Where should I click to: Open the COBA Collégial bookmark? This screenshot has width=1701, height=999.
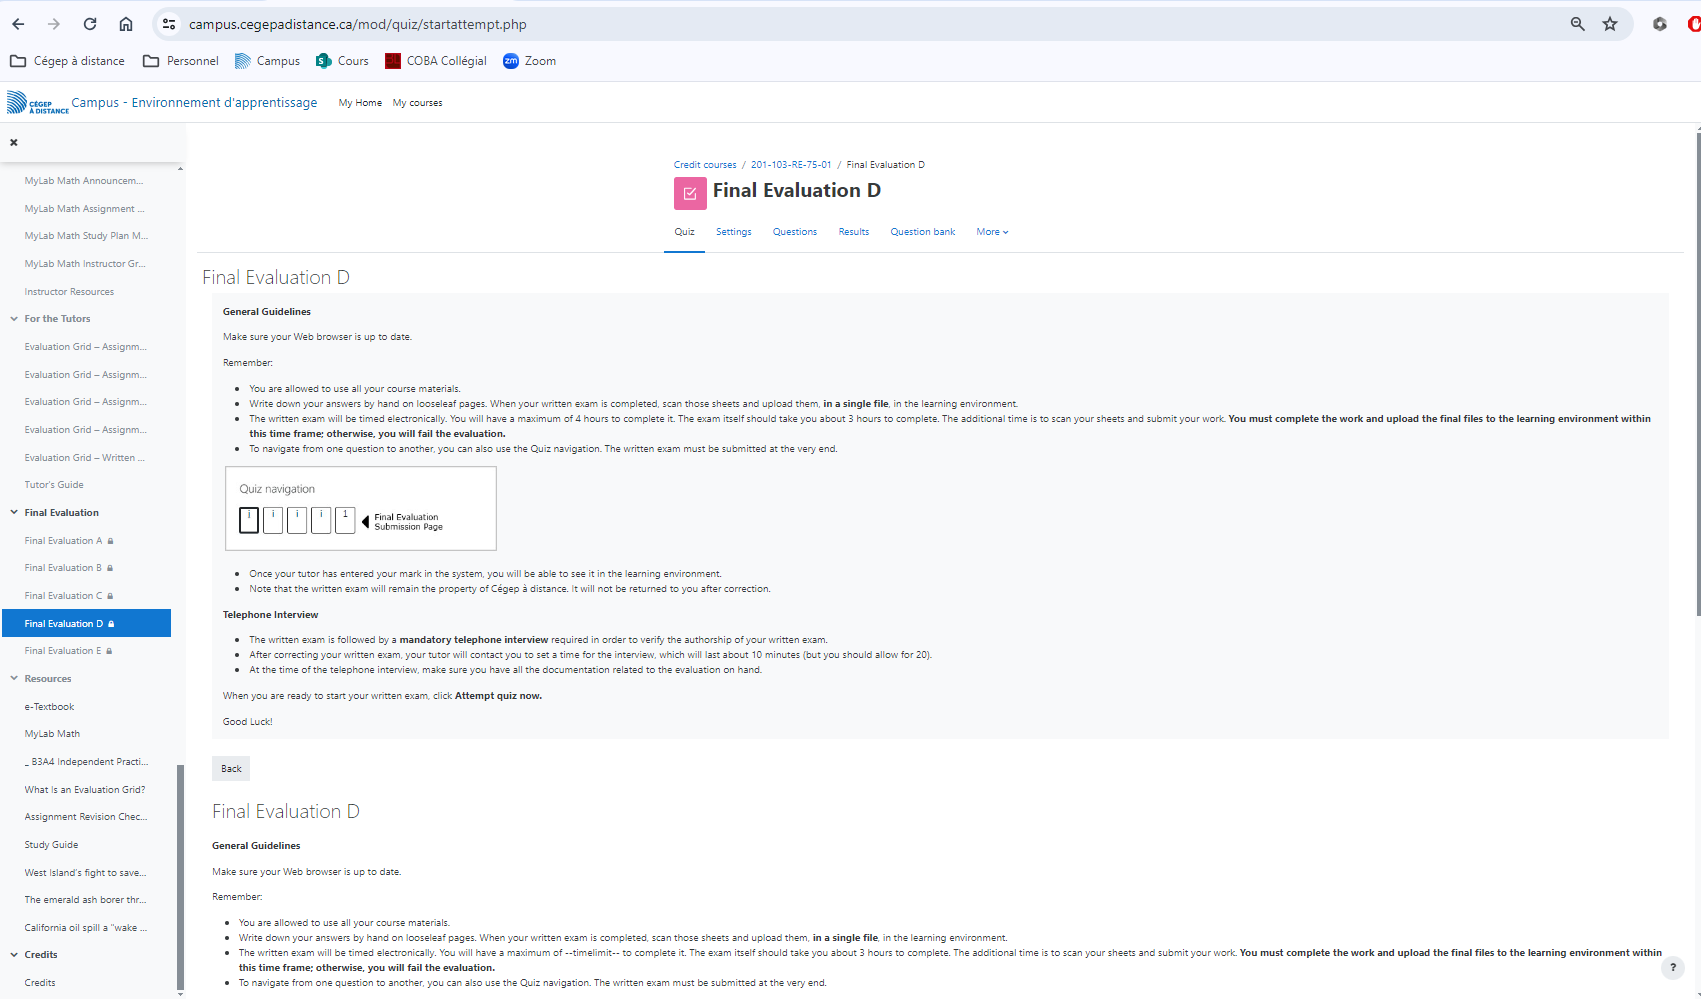(436, 61)
